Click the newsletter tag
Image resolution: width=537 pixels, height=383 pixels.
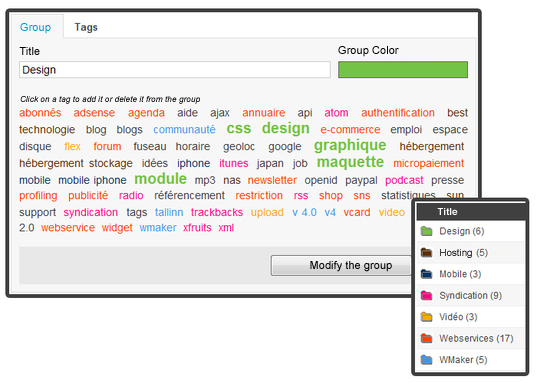click(x=272, y=180)
